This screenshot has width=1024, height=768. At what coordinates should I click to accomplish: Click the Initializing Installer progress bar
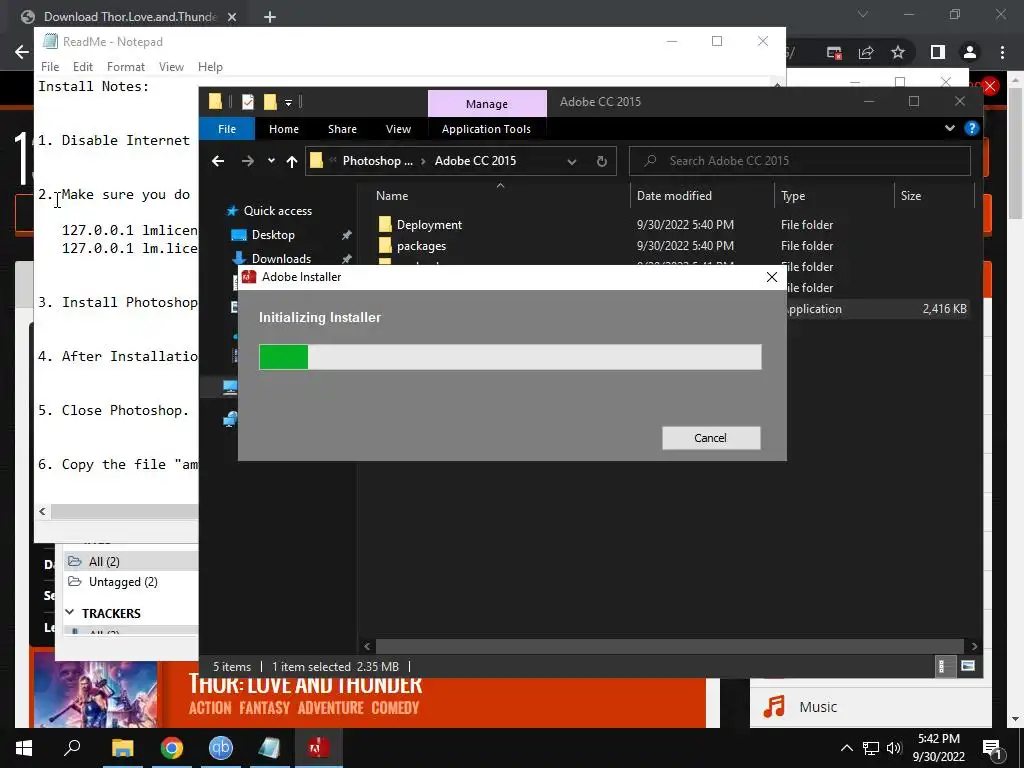pos(510,357)
